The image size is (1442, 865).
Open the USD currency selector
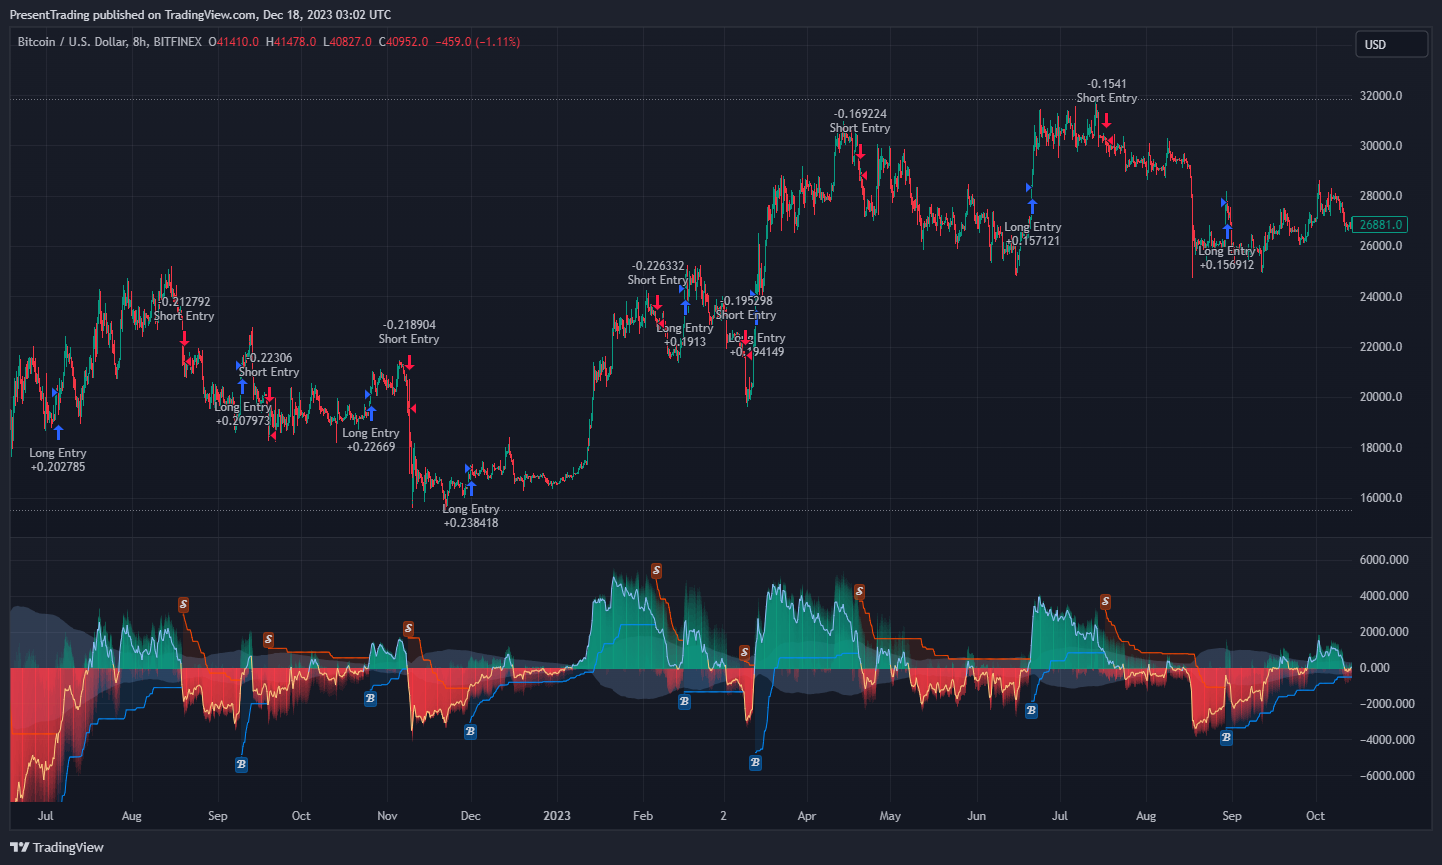click(1391, 44)
